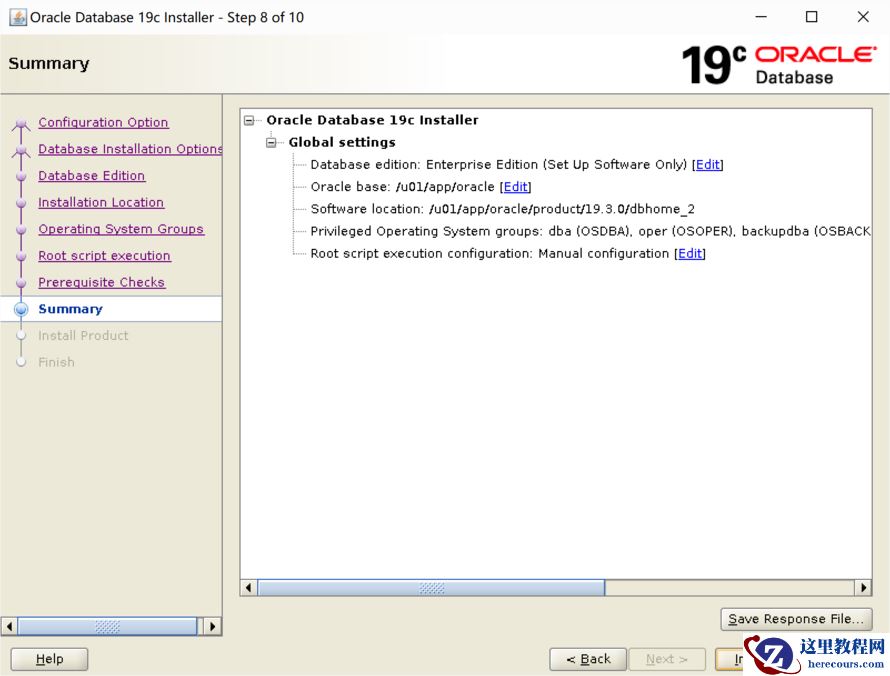The image size is (890, 676).
Task: Edit the Database edition setting
Action: pyautogui.click(x=708, y=165)
